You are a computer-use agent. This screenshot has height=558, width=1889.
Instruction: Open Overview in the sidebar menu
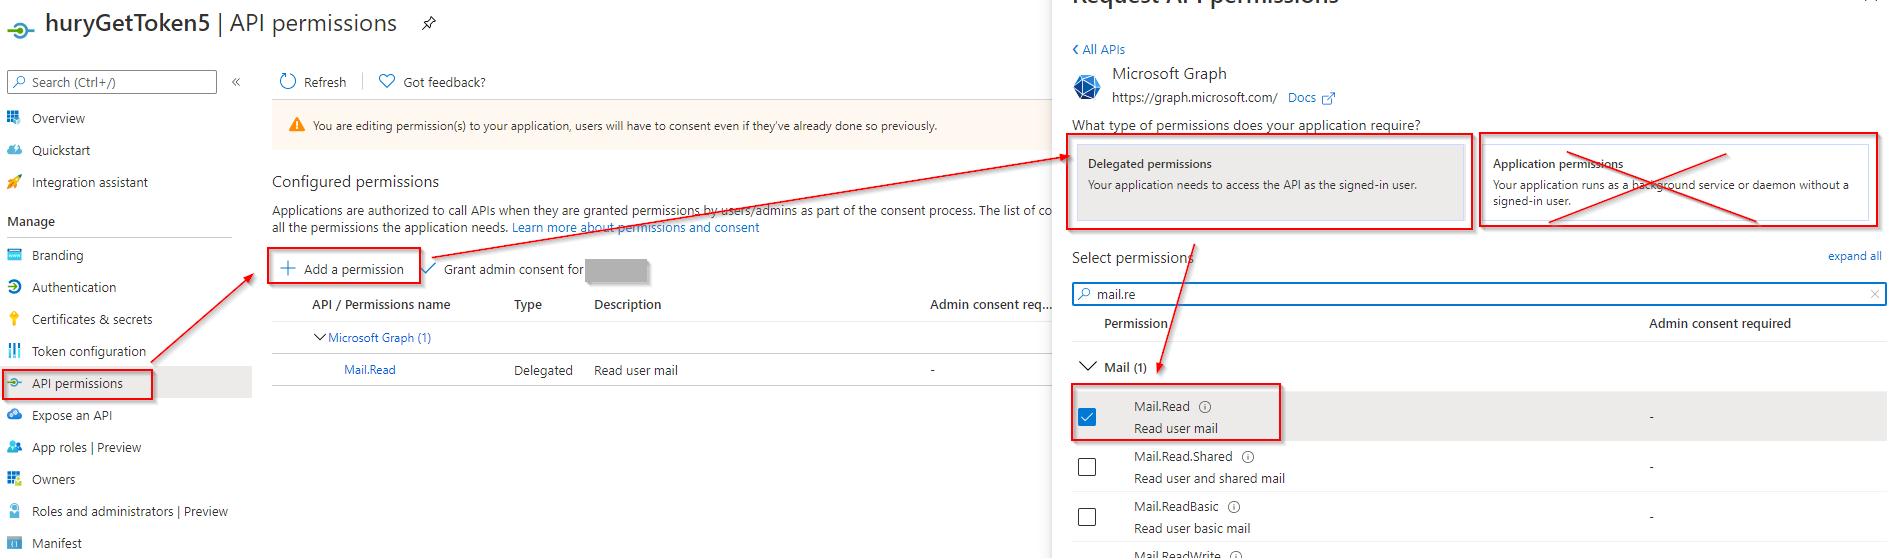pos(58,118)
